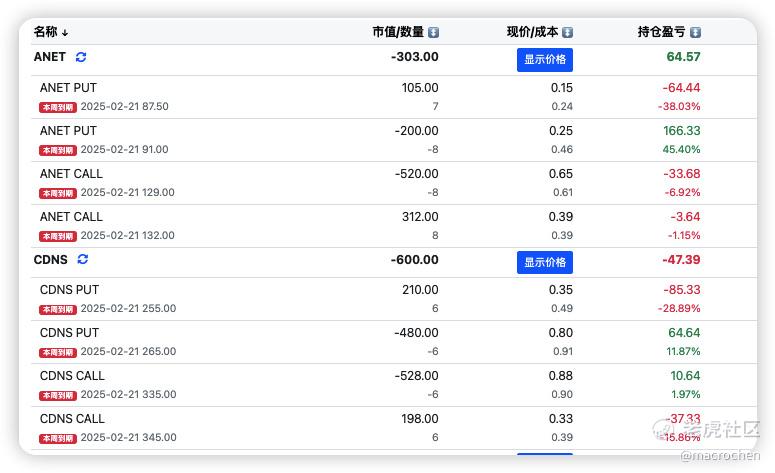The image size is (775, 473).
Task: Select the ANET group name
Action: click(49, 57)
